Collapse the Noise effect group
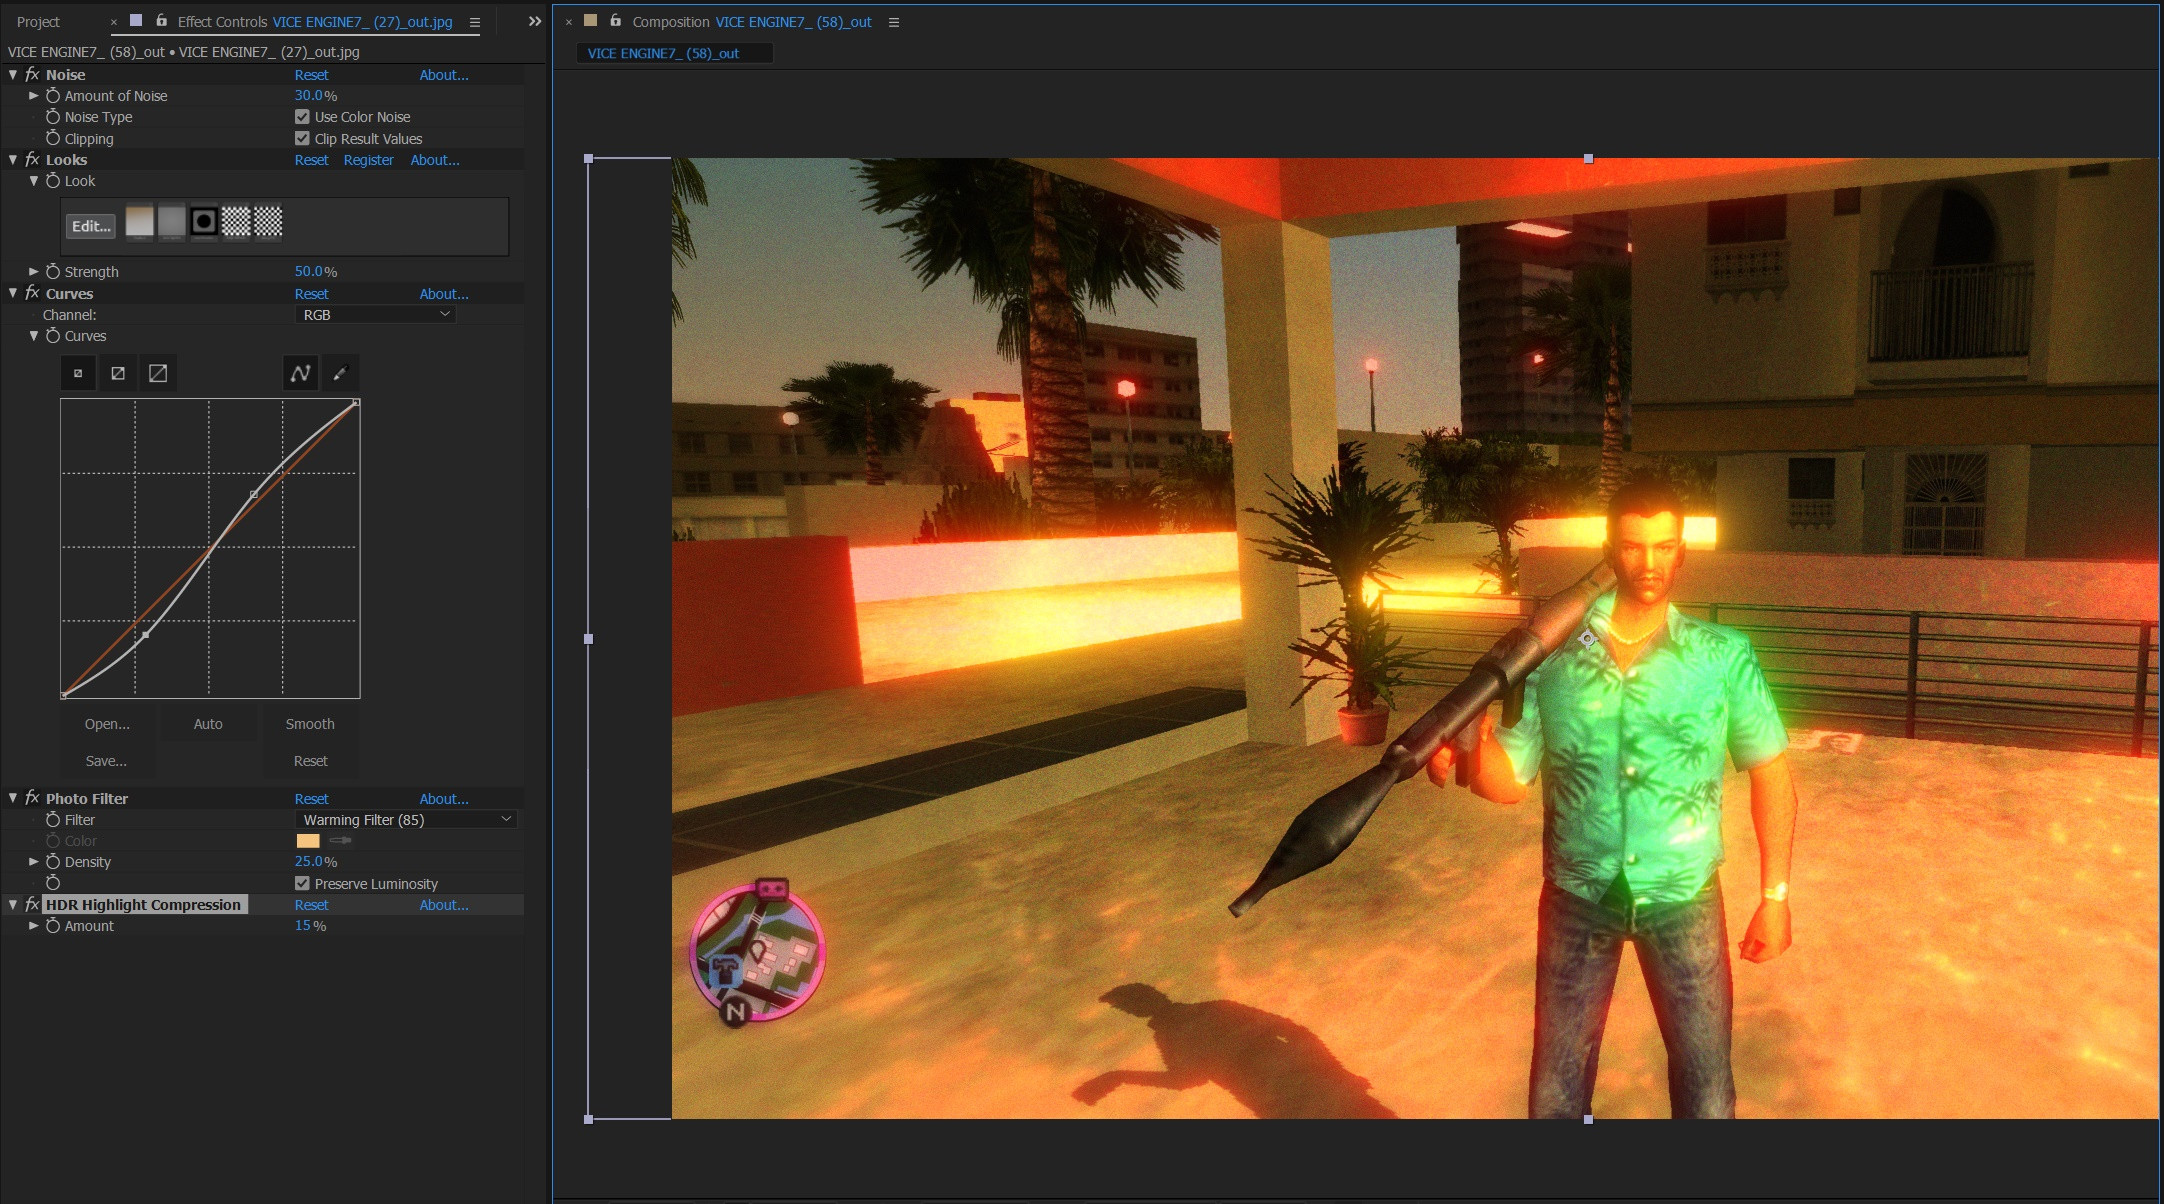 pyautogui.click(x=13, y=75)
